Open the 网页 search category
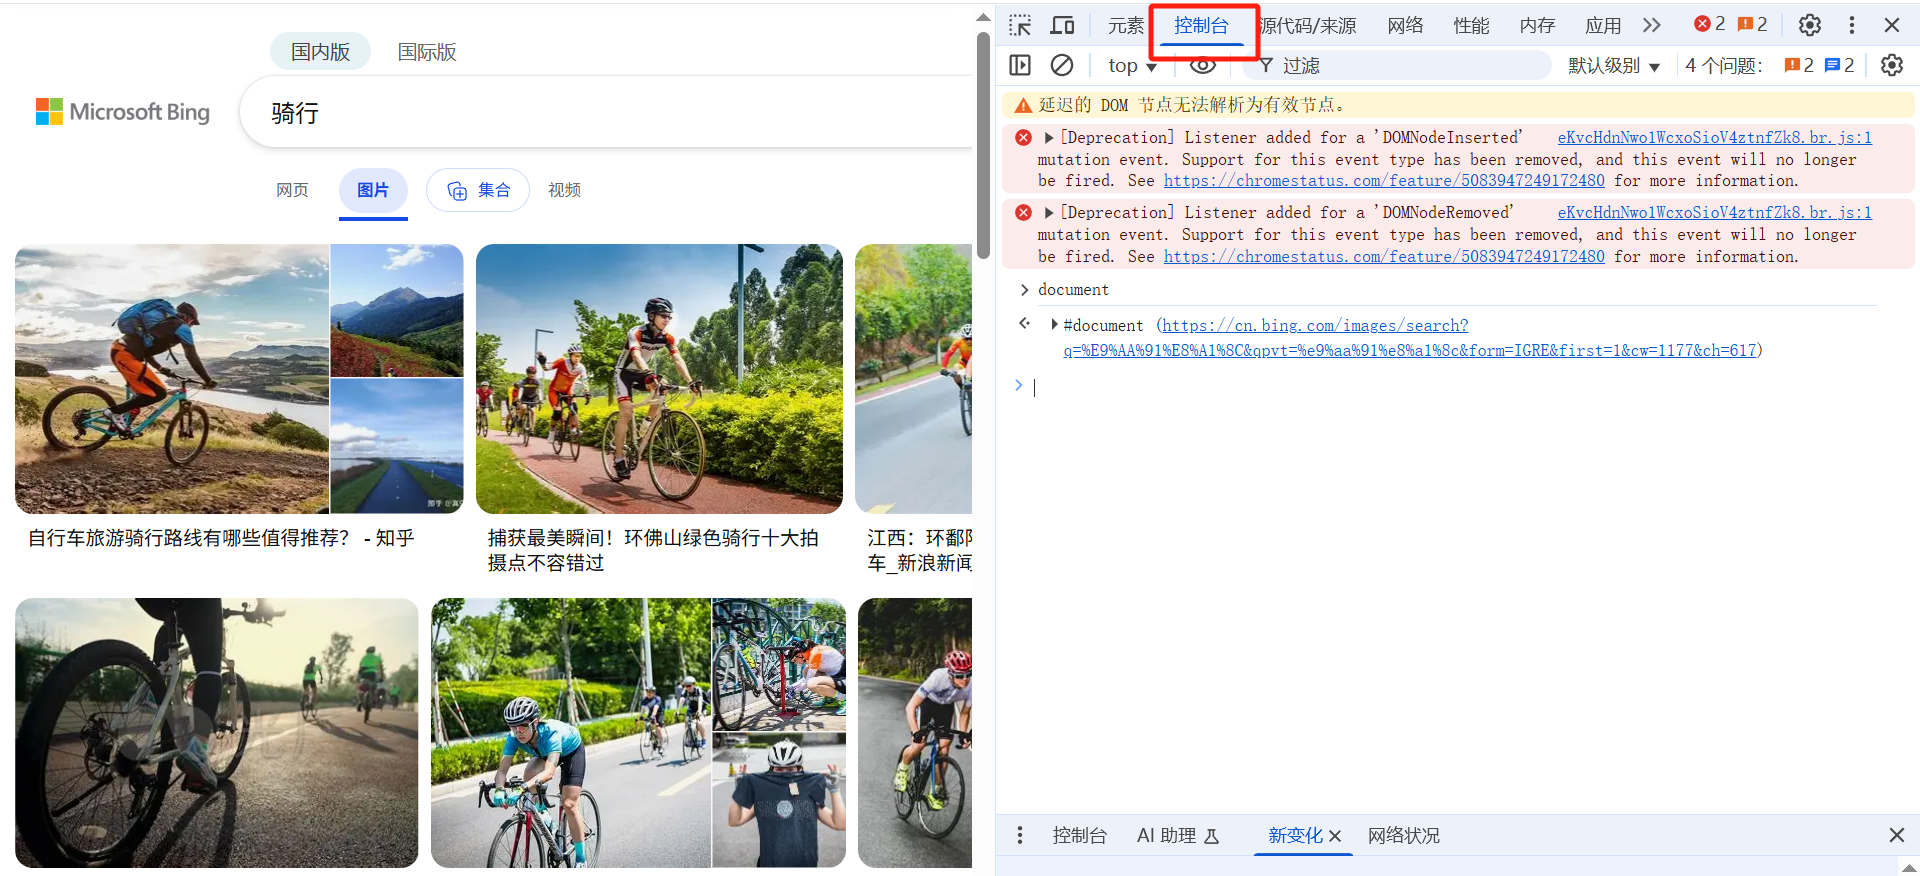The width and height of the screenshot is (1920, 876). (292, 190)
